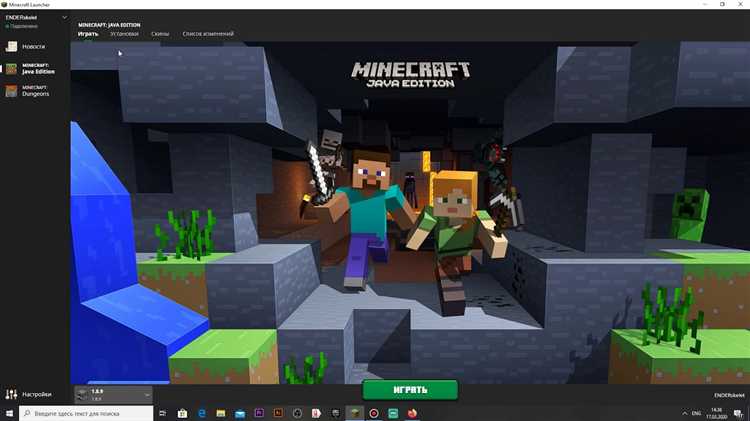The height and width of the screenshot is (421, 750).
Task: Show hidden system tray icons
Action: pos(684,413)
